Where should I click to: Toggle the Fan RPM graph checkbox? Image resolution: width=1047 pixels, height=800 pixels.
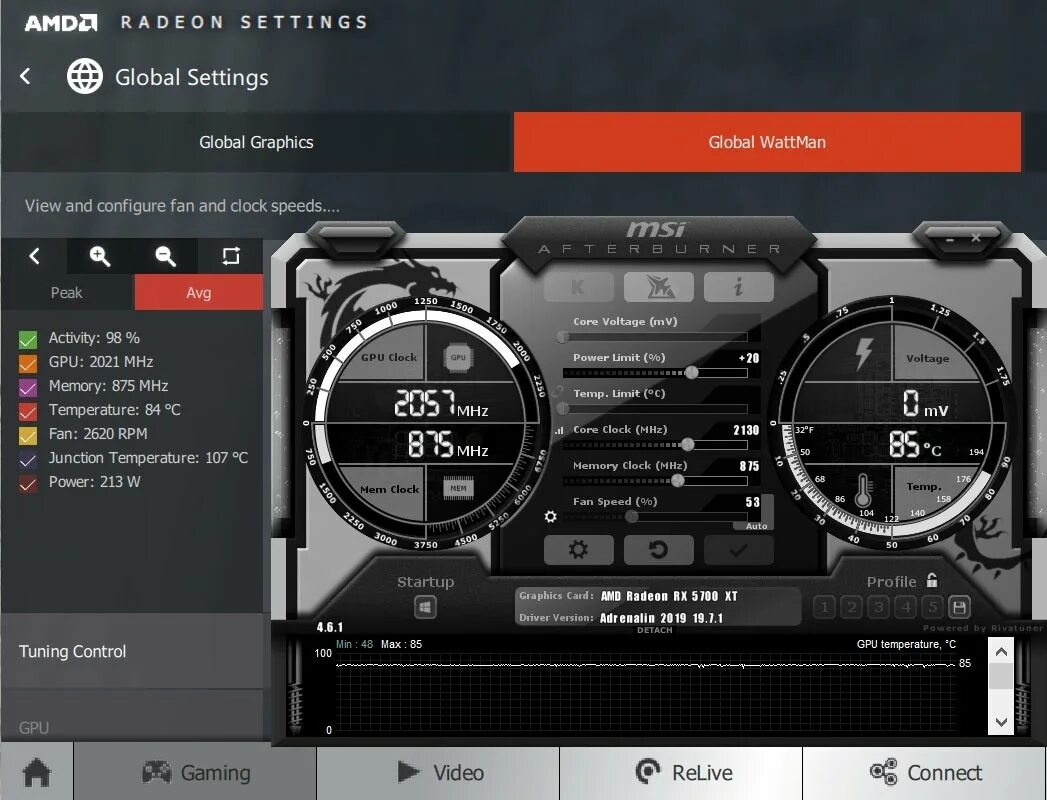[28, 436]
